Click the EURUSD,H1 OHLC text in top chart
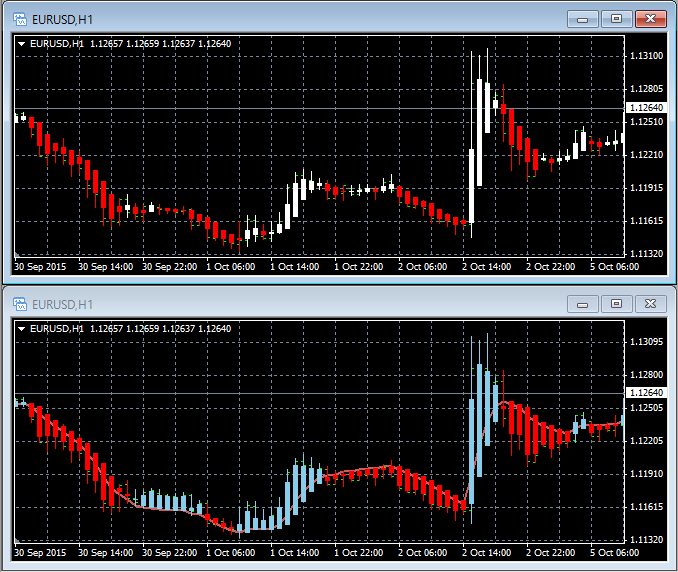This screenshot has width=678, height=572. tap(131, 44)
